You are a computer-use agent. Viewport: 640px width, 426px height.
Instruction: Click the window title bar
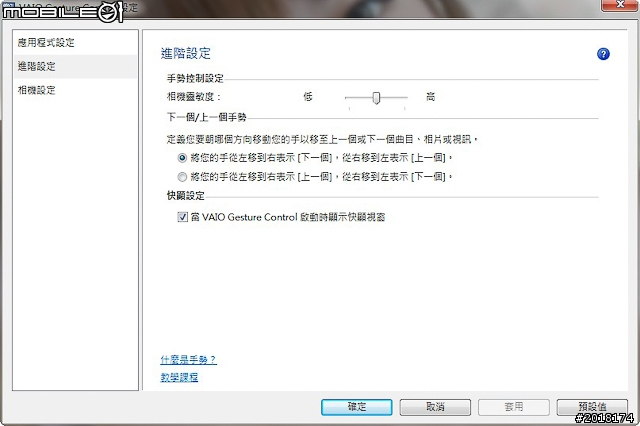[x=300, y=7]
